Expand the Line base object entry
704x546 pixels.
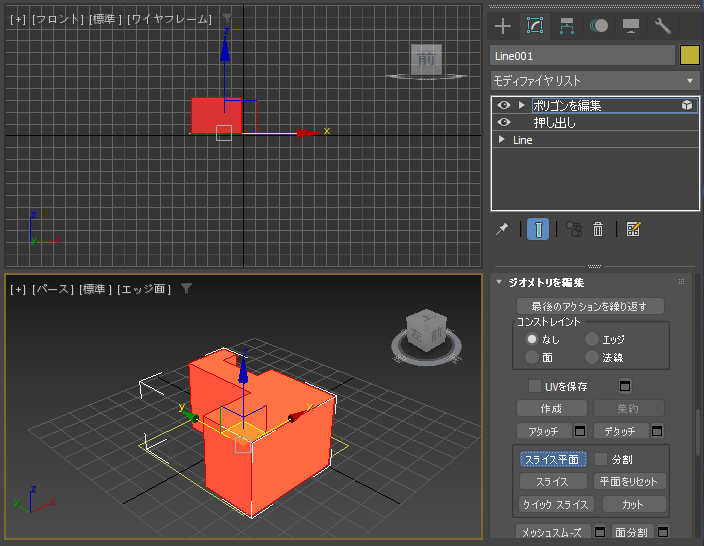coord(502,139)
